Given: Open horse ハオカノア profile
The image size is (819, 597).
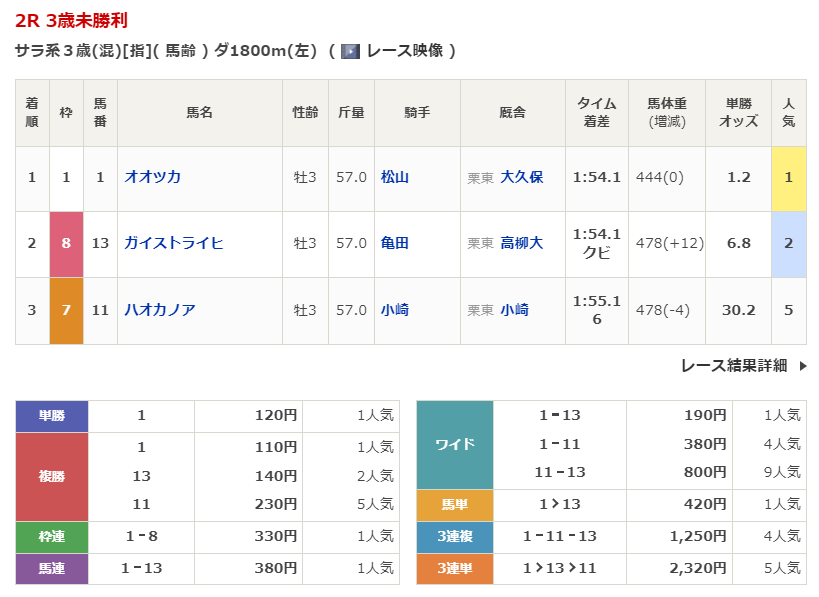Looking at the screenshot, I should [159, 310].
